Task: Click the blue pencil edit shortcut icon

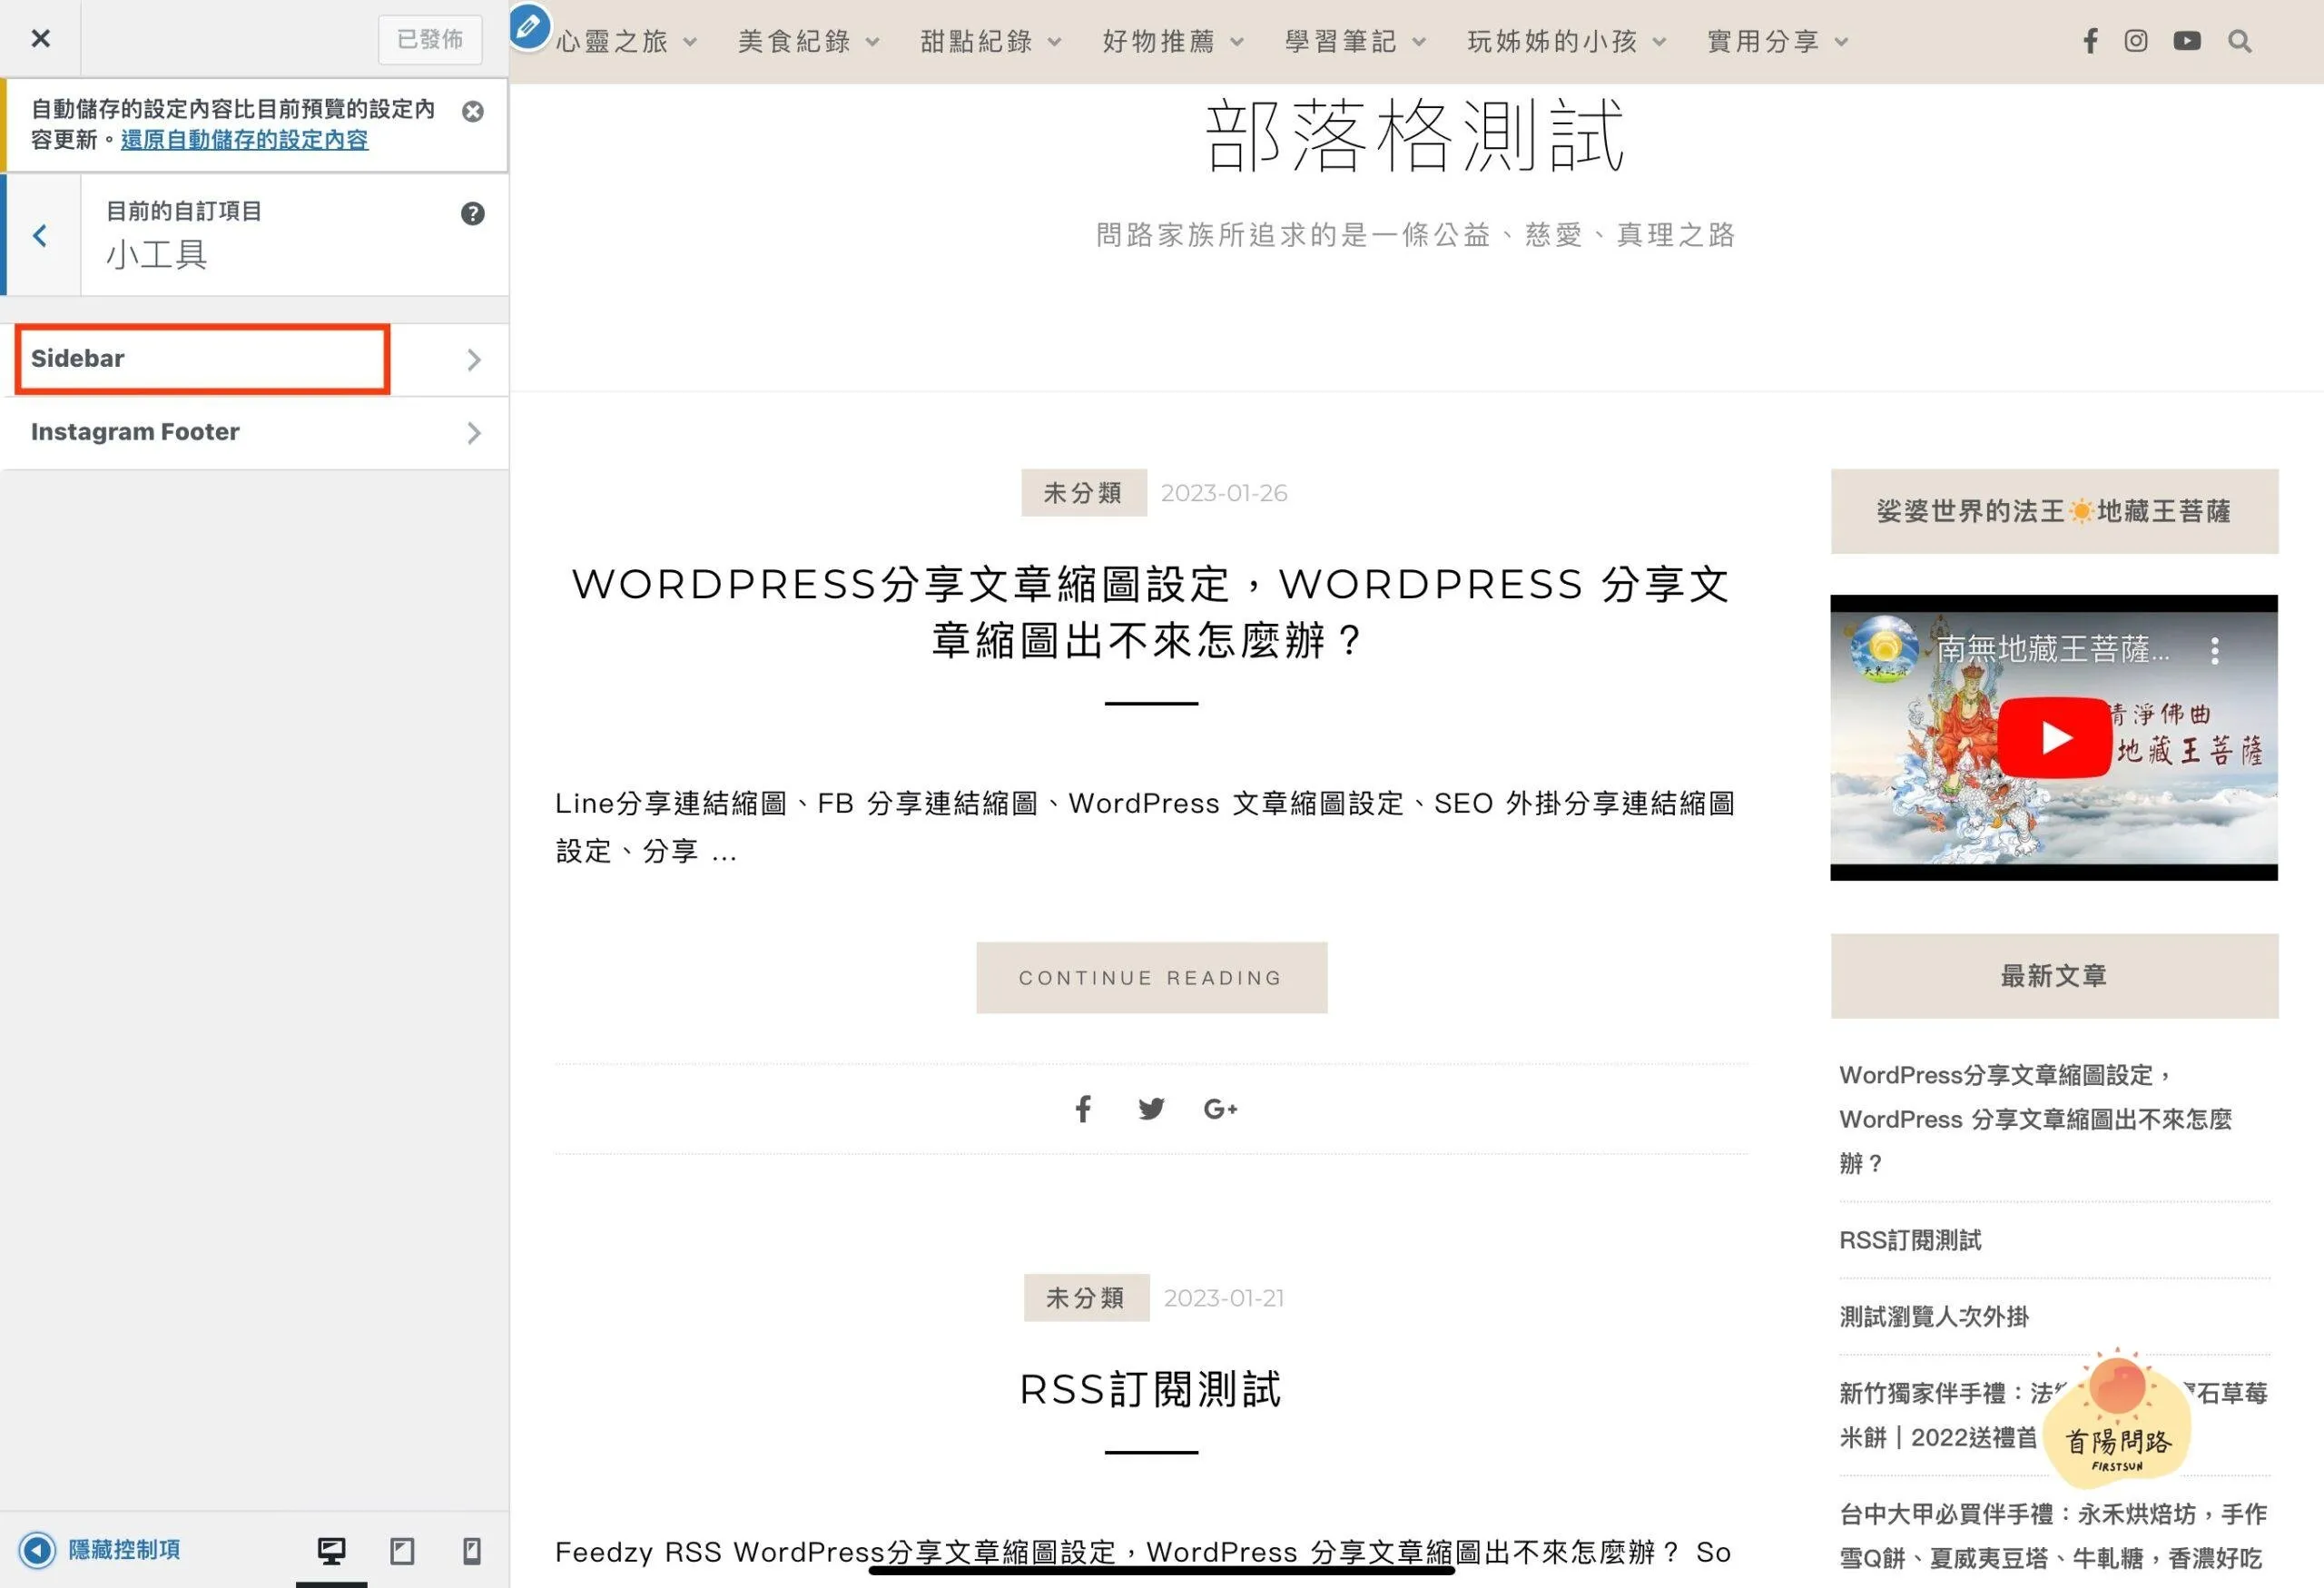Action: coord(529,27)
